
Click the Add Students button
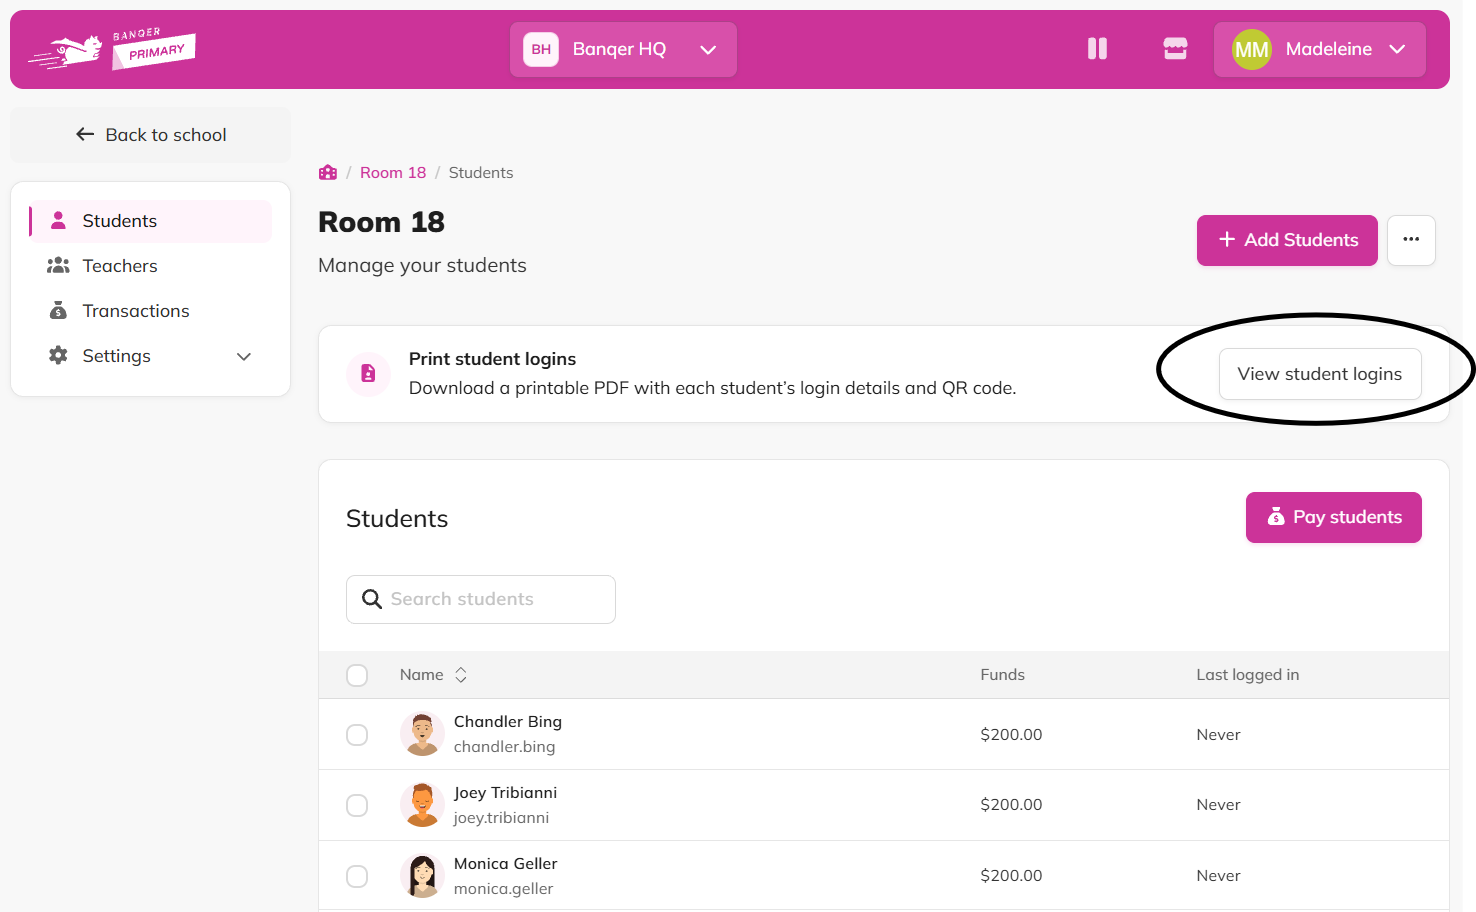click(1287, 240)
